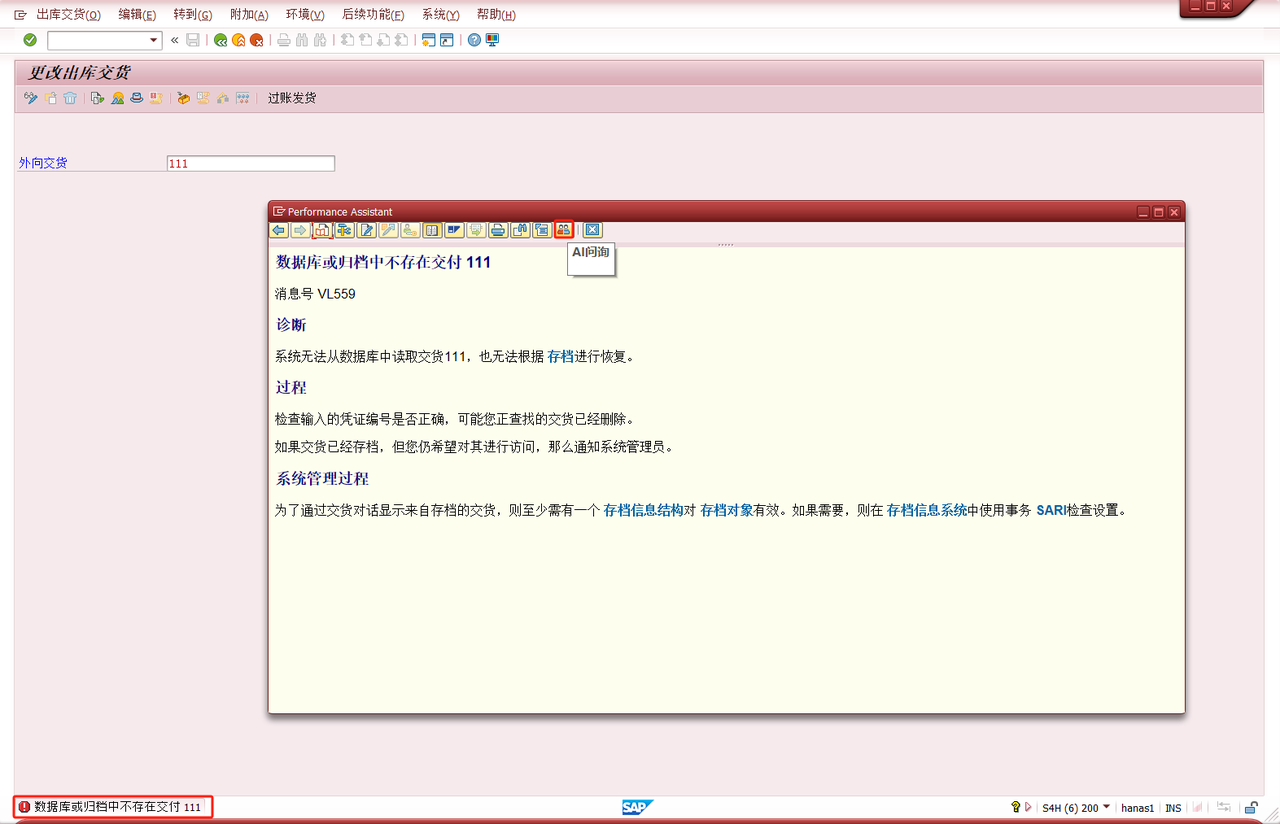Screen dimensions: 1280x824
Task: Open the 存档对象 link
Action: [x=727, y=510]
